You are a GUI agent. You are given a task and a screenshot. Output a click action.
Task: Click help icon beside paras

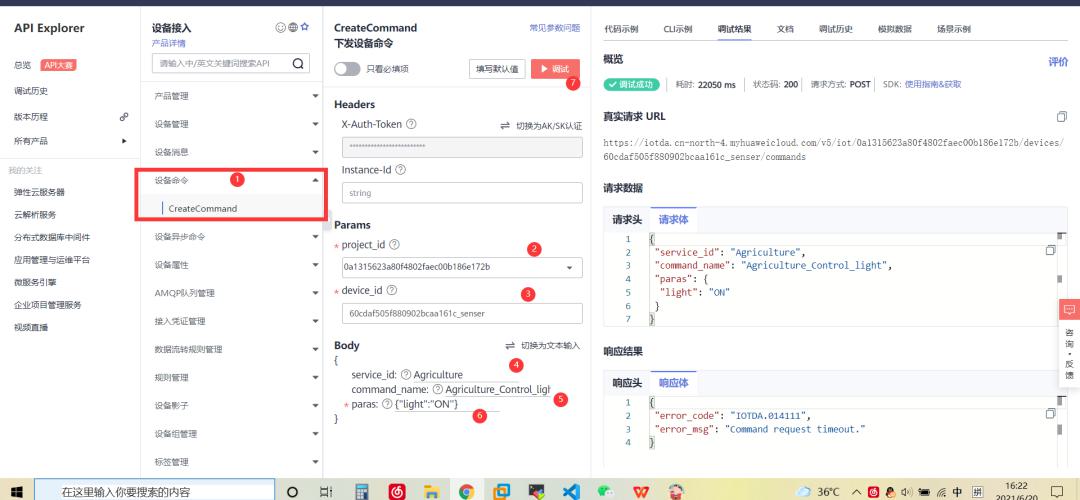pyautogui.click(x=387, y=404)
